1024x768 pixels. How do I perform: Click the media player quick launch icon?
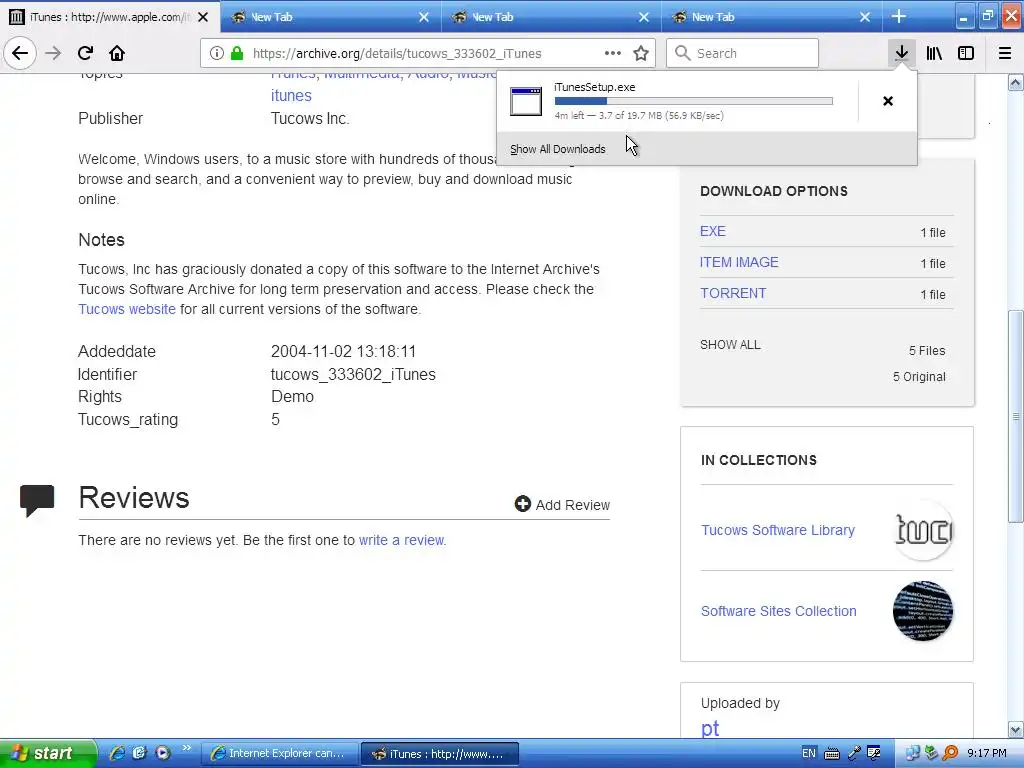[162, 753]
